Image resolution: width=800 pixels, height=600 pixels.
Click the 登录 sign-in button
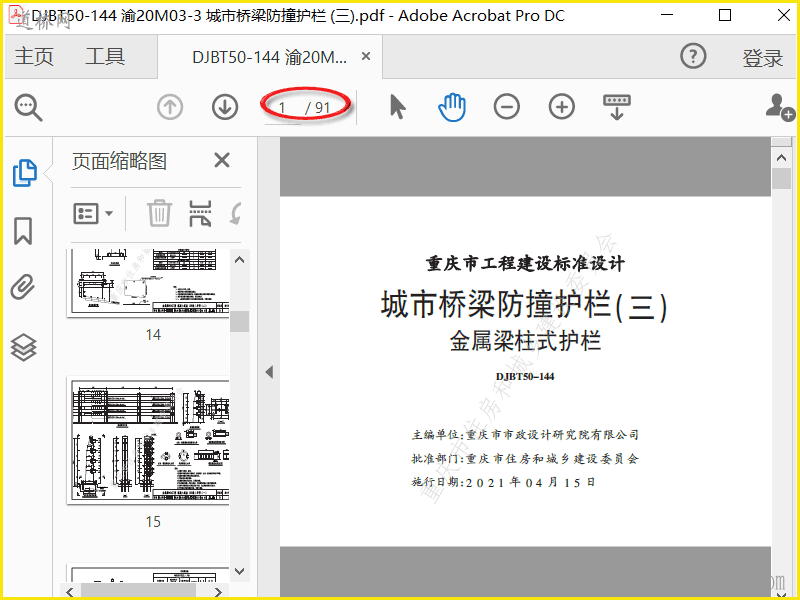[762, 58]
